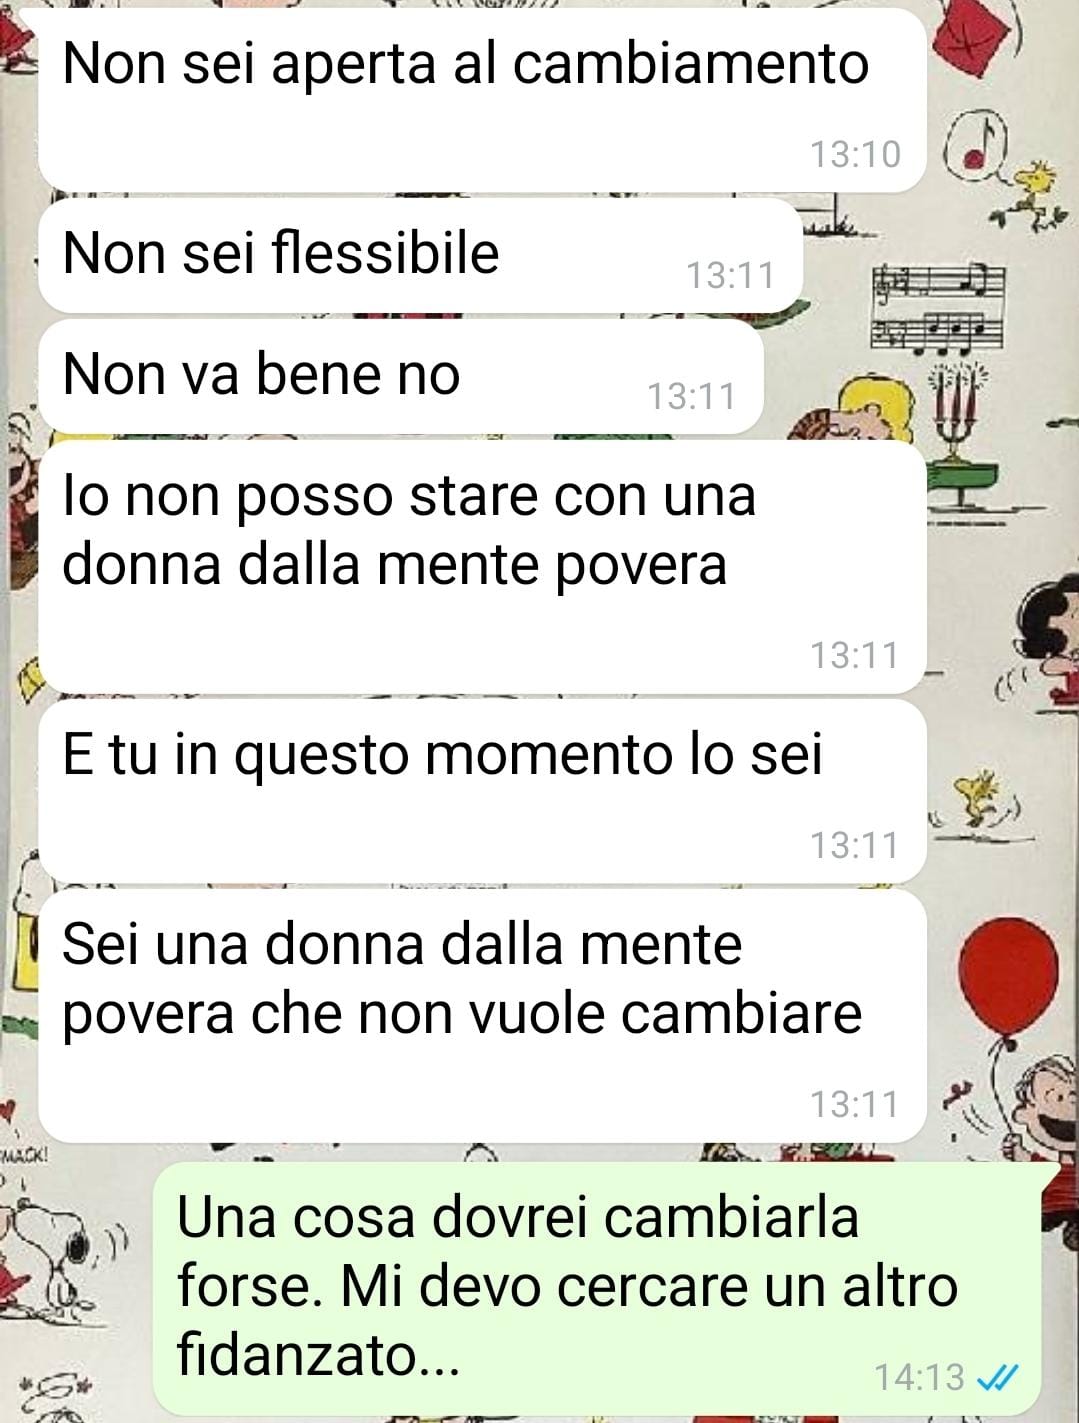The height and width of the screenshot is (1423, 1079).
Task: Click the 13:11 timestamp beside 'Non sei flessibile'
Action: point(731,275)
